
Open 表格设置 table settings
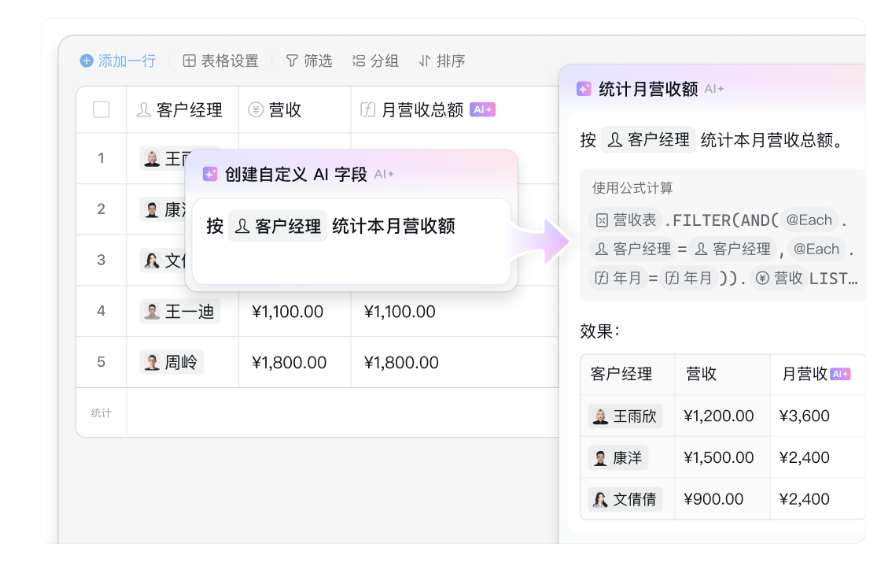click(220, 61)
